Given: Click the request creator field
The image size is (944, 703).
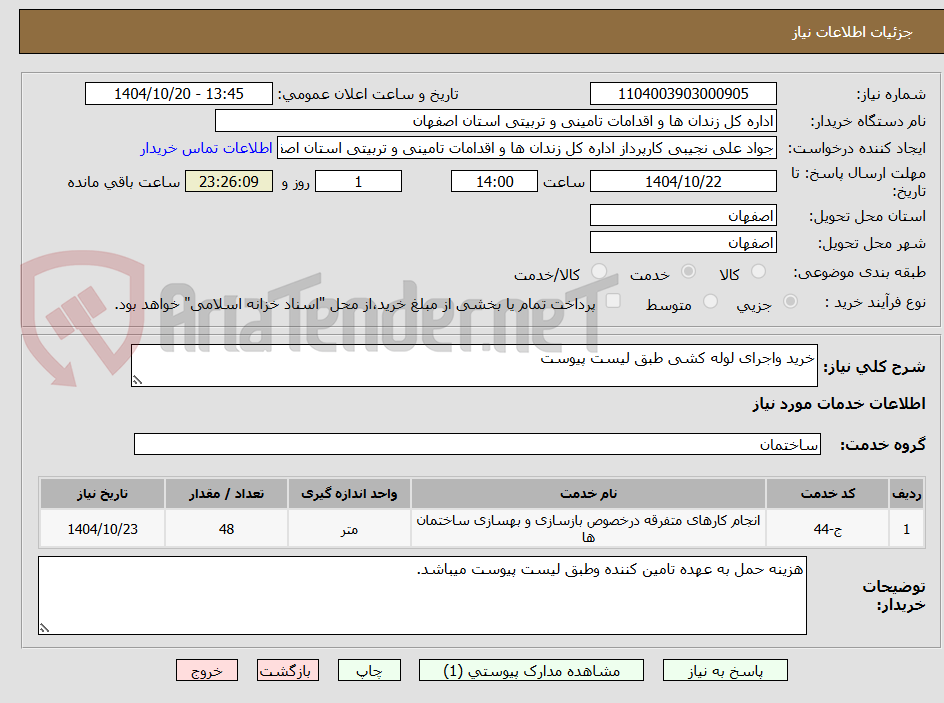Looking at the screenshot, I should [527, 148].
